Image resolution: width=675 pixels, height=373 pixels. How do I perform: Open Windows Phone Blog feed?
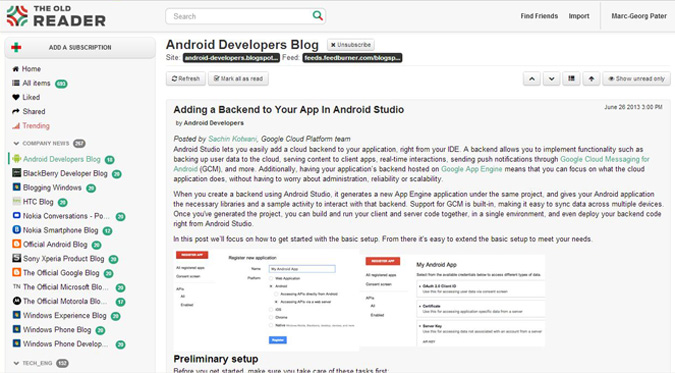click(x=57, y=330)
